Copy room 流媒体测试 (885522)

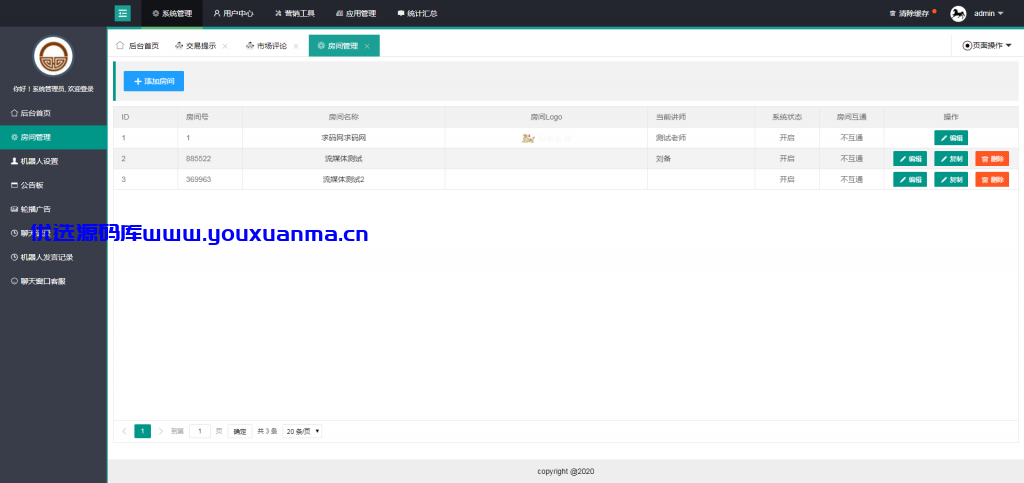(951, 159)
